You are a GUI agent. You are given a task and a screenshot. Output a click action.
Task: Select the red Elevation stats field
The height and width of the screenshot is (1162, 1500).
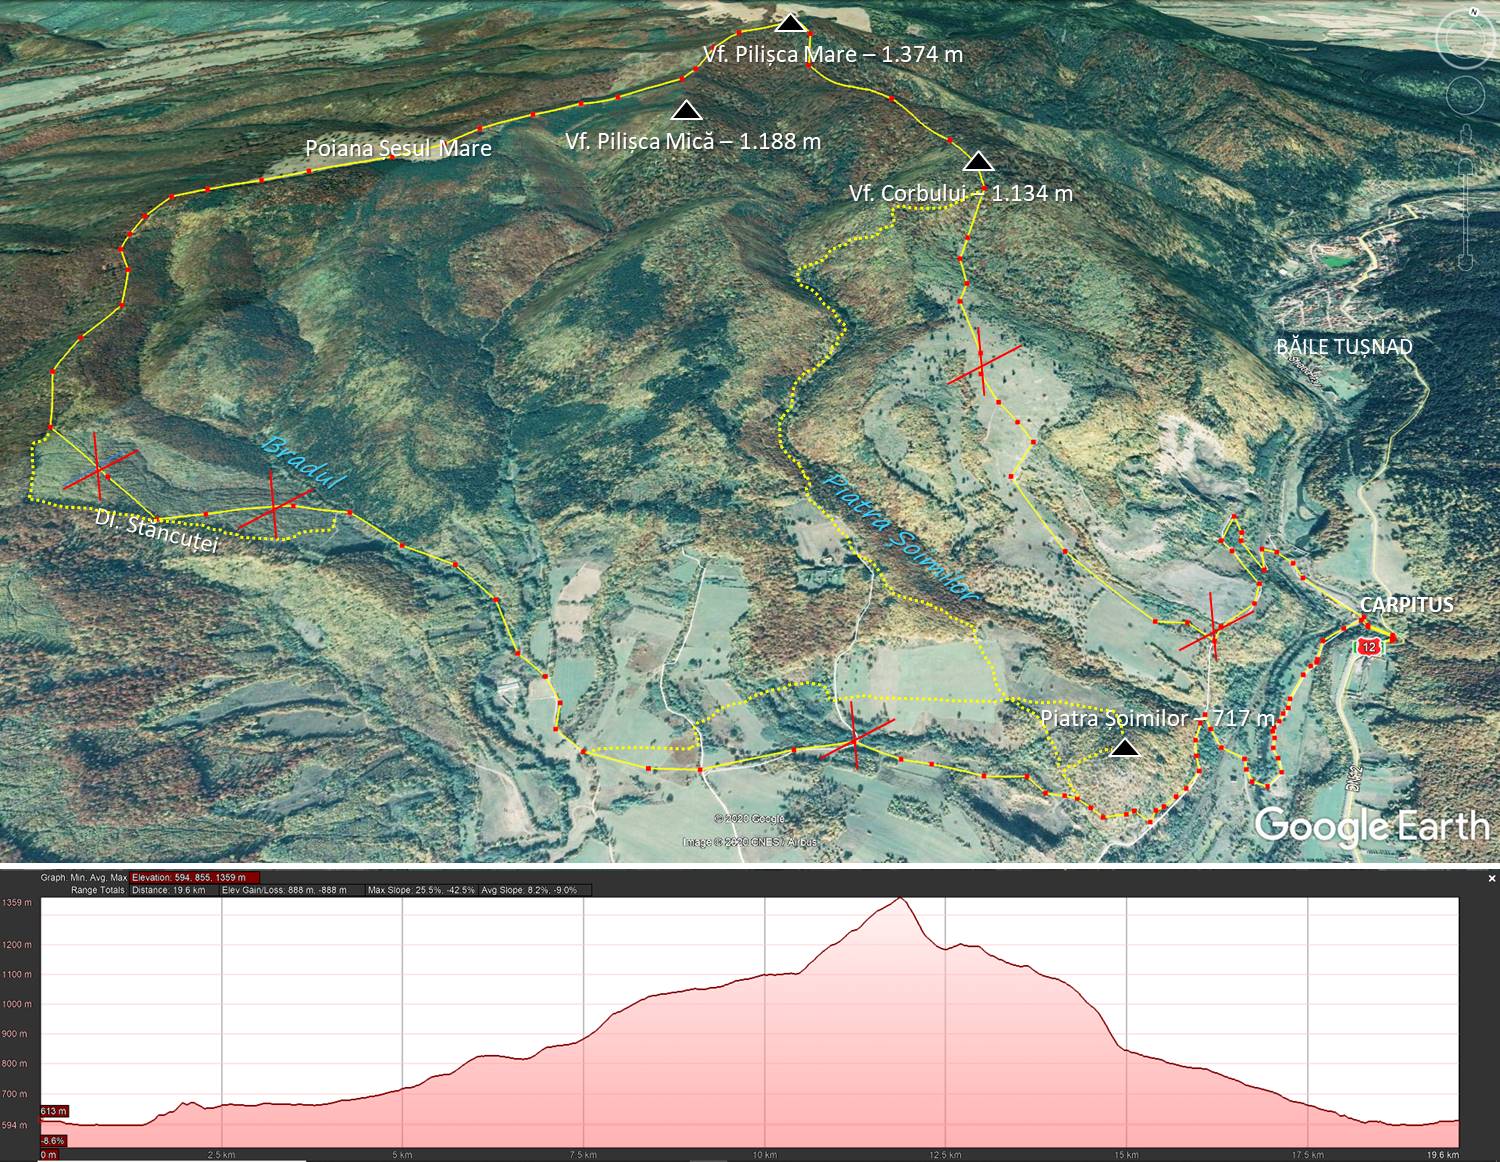[x=194, y=877]
